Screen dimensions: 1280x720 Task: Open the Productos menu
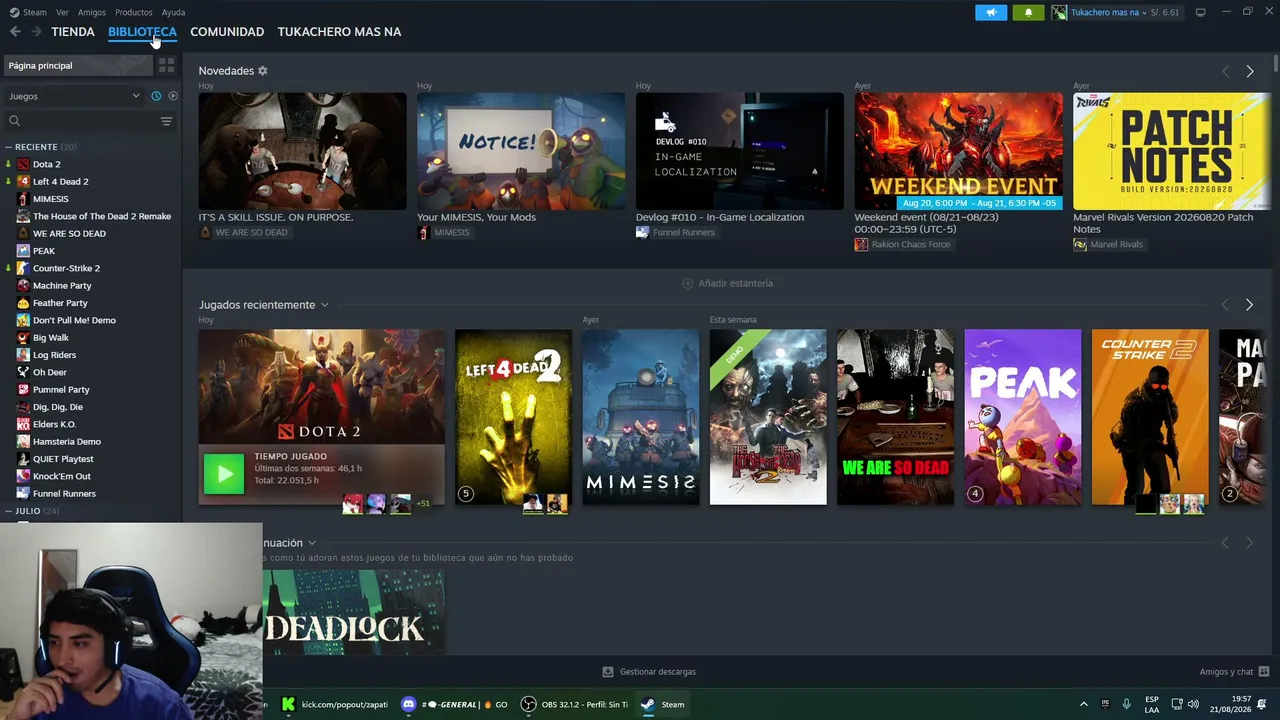pos(134,12)
